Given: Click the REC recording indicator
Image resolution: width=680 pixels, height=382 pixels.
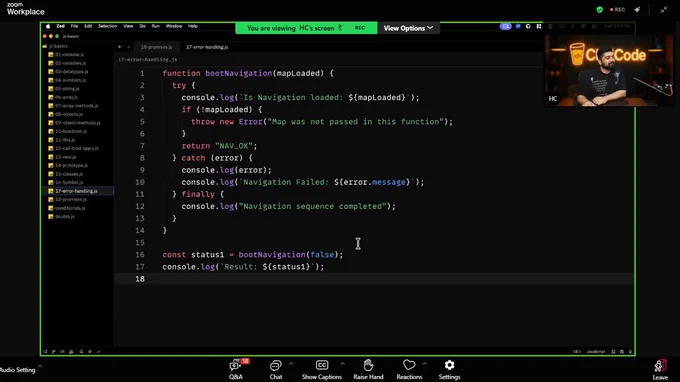Looking at the screenshot, I should coord(618,10).
